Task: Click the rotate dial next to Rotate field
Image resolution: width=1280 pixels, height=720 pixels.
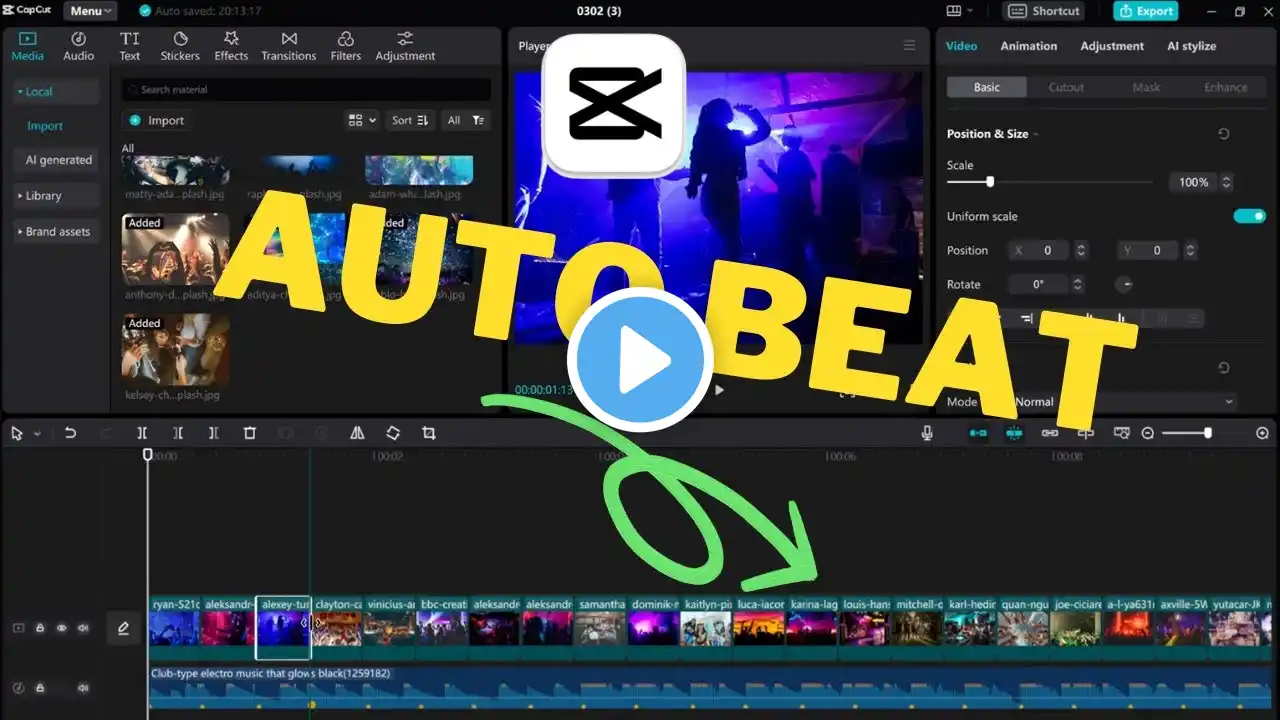Action: (1124, 284)
